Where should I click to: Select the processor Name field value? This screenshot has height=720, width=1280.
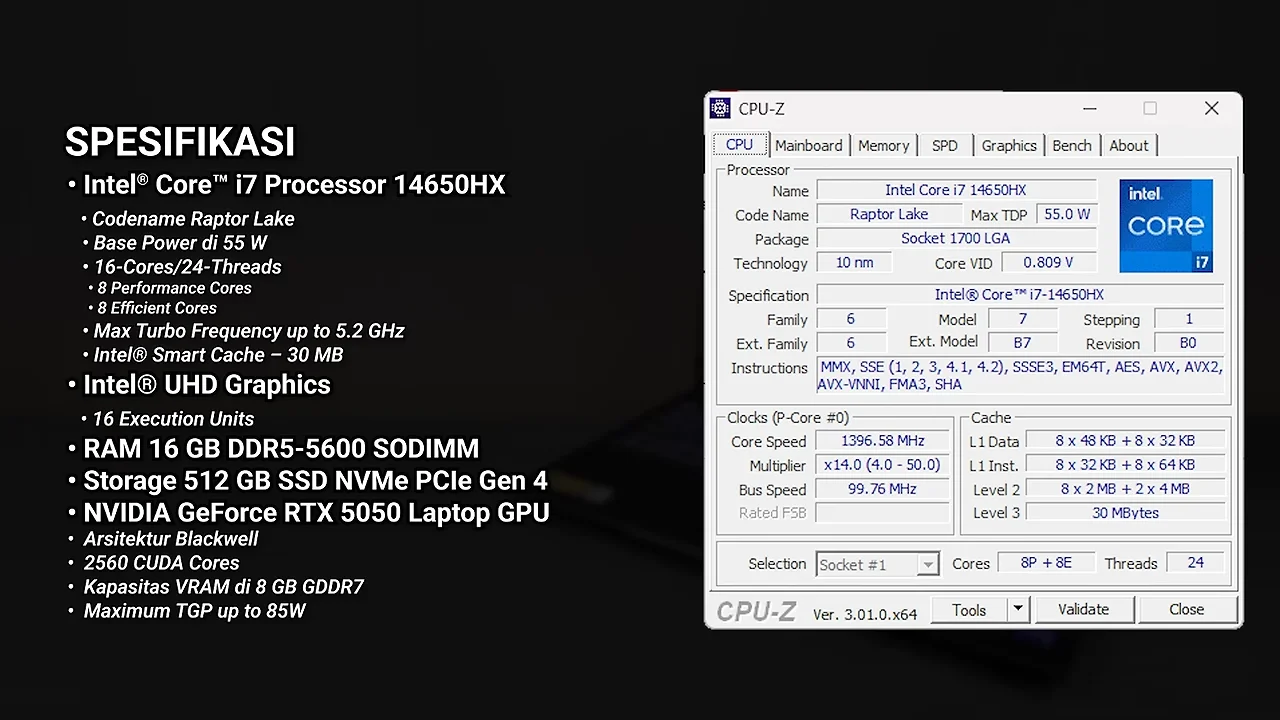click(x=956, y=190)
